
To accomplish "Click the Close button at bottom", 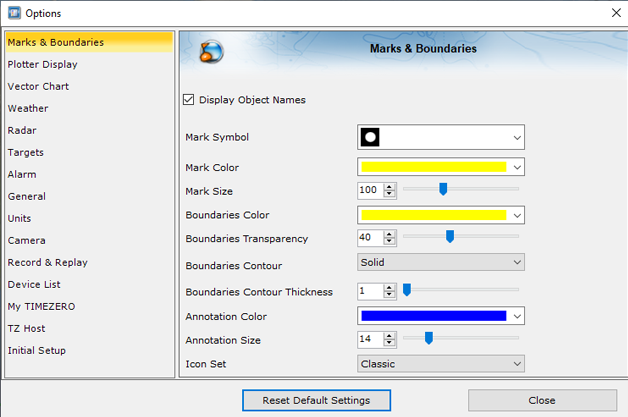I will coord(541,400).
